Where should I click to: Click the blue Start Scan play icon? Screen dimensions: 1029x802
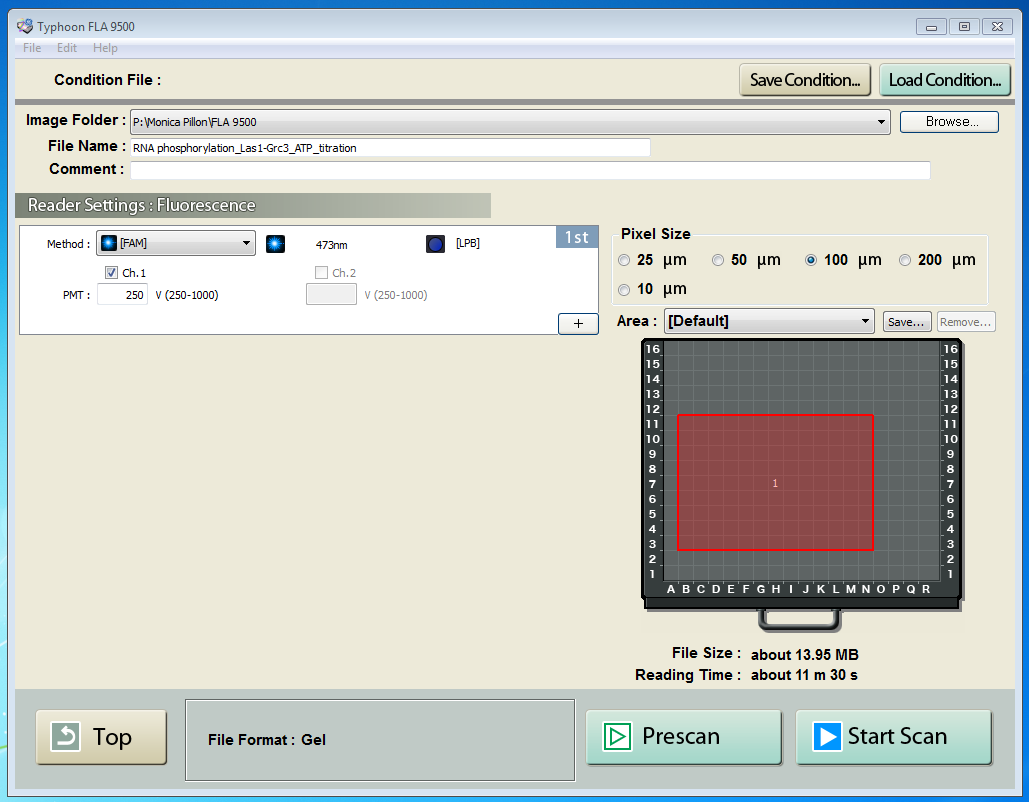coord(827,736)
